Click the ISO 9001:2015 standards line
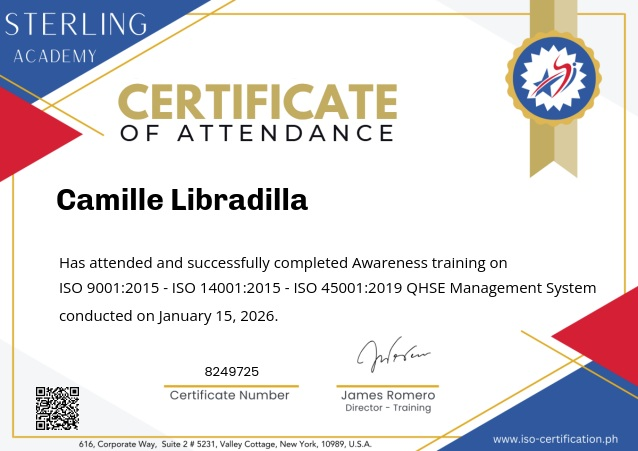The image size is (638, 451). (x=328, y=288)
